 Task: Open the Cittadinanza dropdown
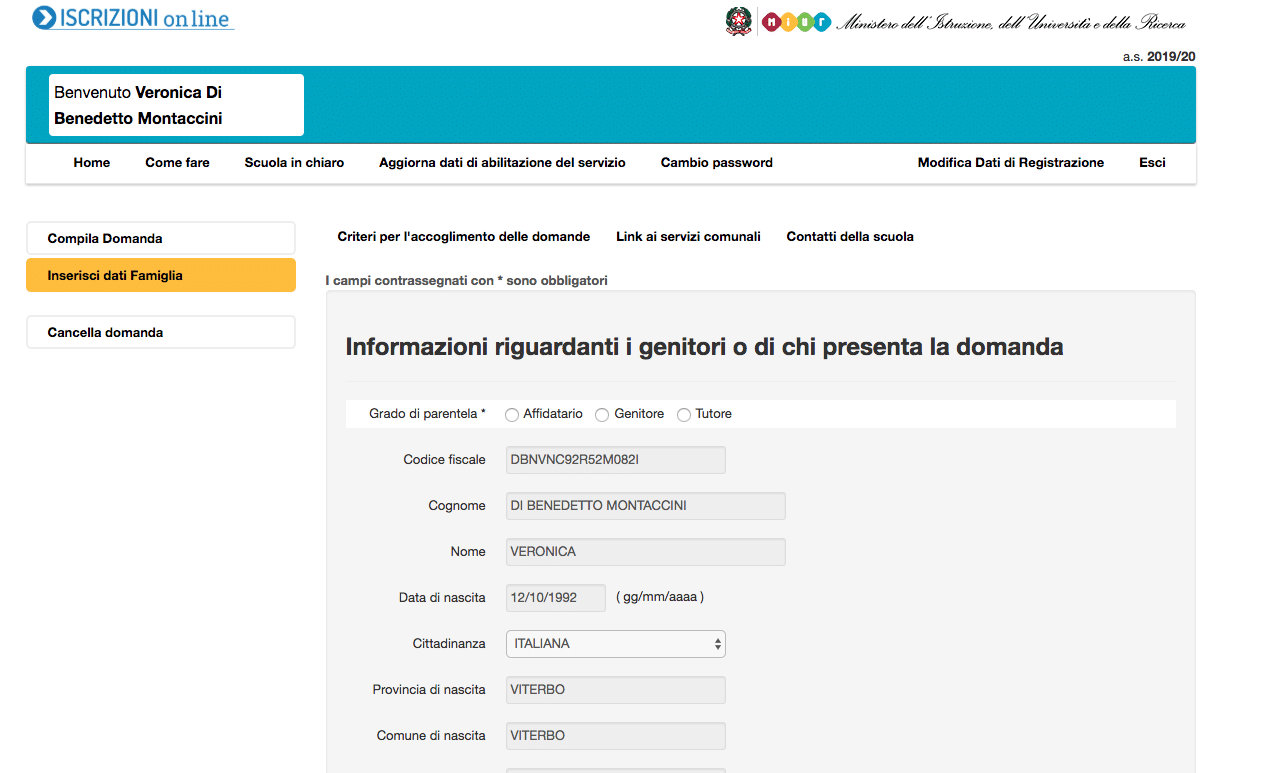click(615, 644)
